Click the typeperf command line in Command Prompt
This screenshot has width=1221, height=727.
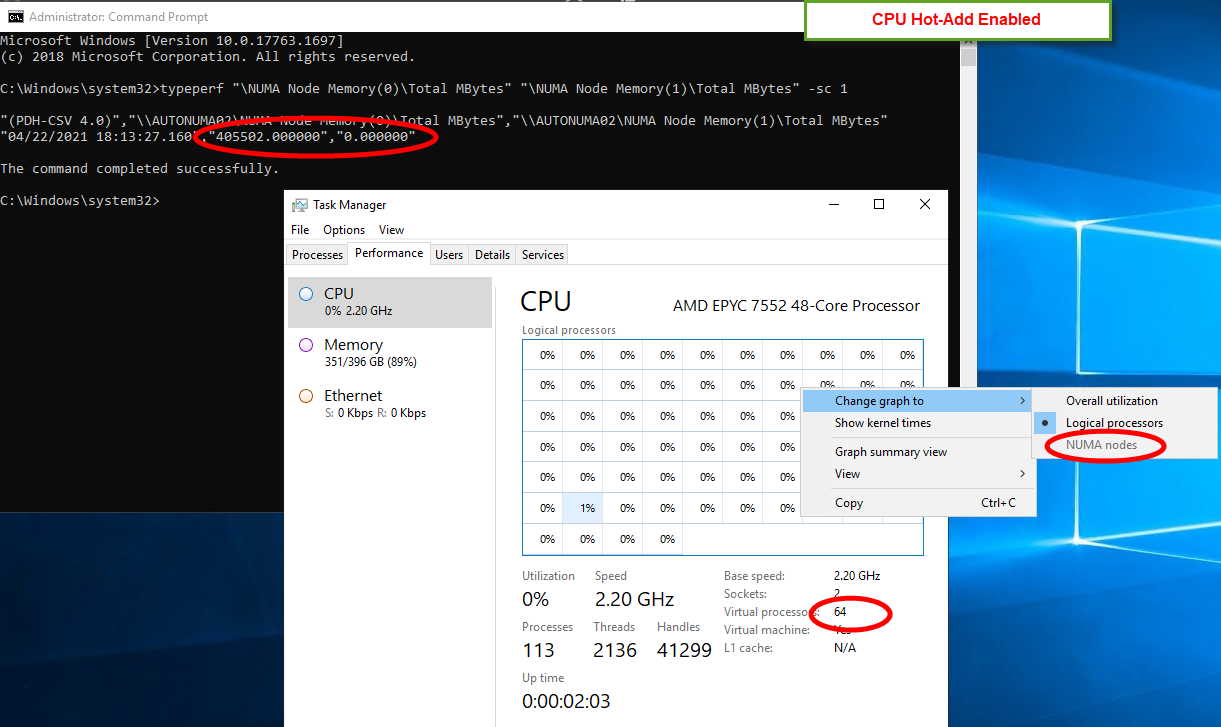point(424,89)
